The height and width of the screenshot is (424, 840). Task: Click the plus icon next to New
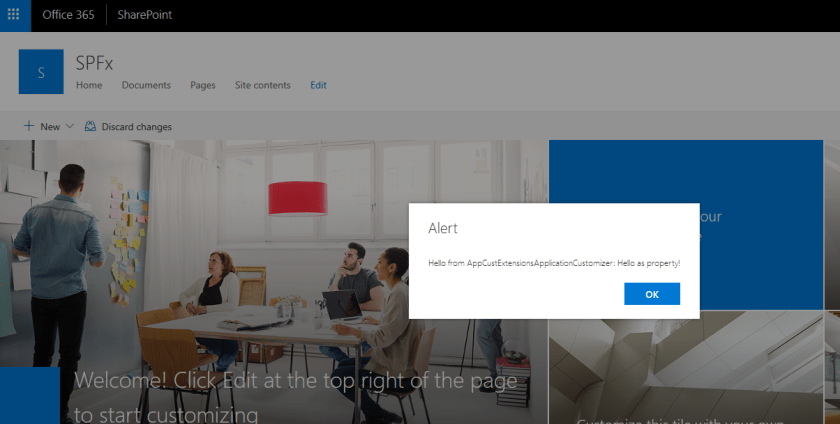click(x=29, y=126)
